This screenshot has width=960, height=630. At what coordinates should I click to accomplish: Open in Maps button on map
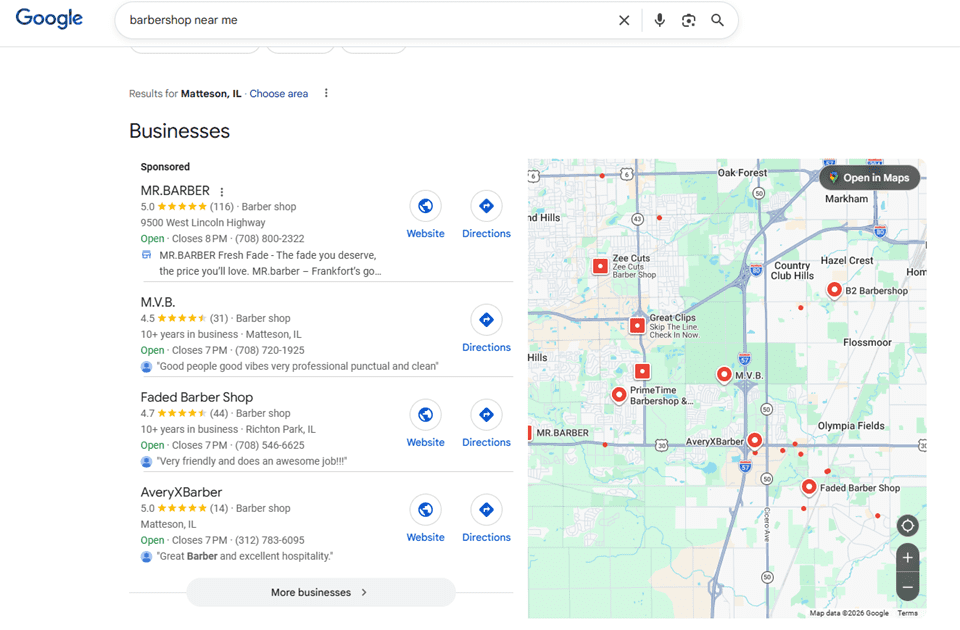[869, 178]
